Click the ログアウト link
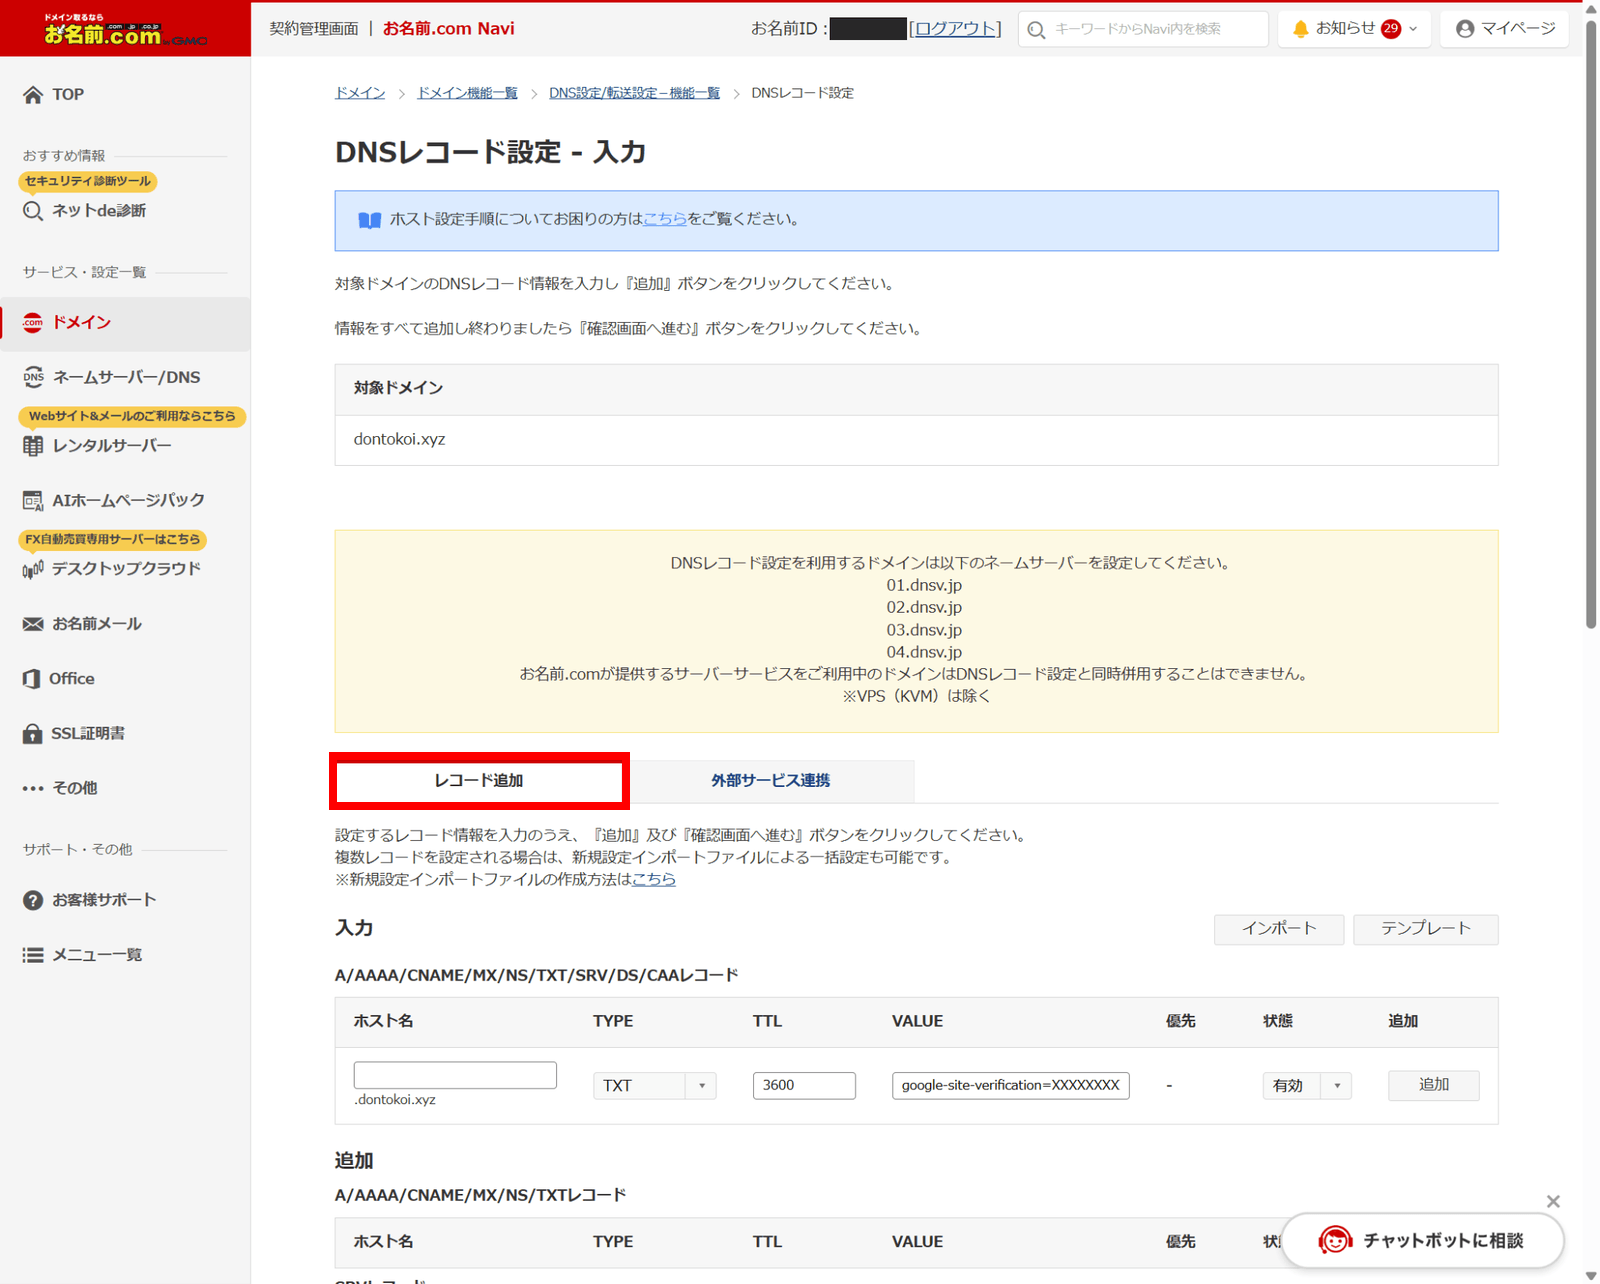Image resolution: width=1600 pixels, height=1284 pixels. pos(955,29)
